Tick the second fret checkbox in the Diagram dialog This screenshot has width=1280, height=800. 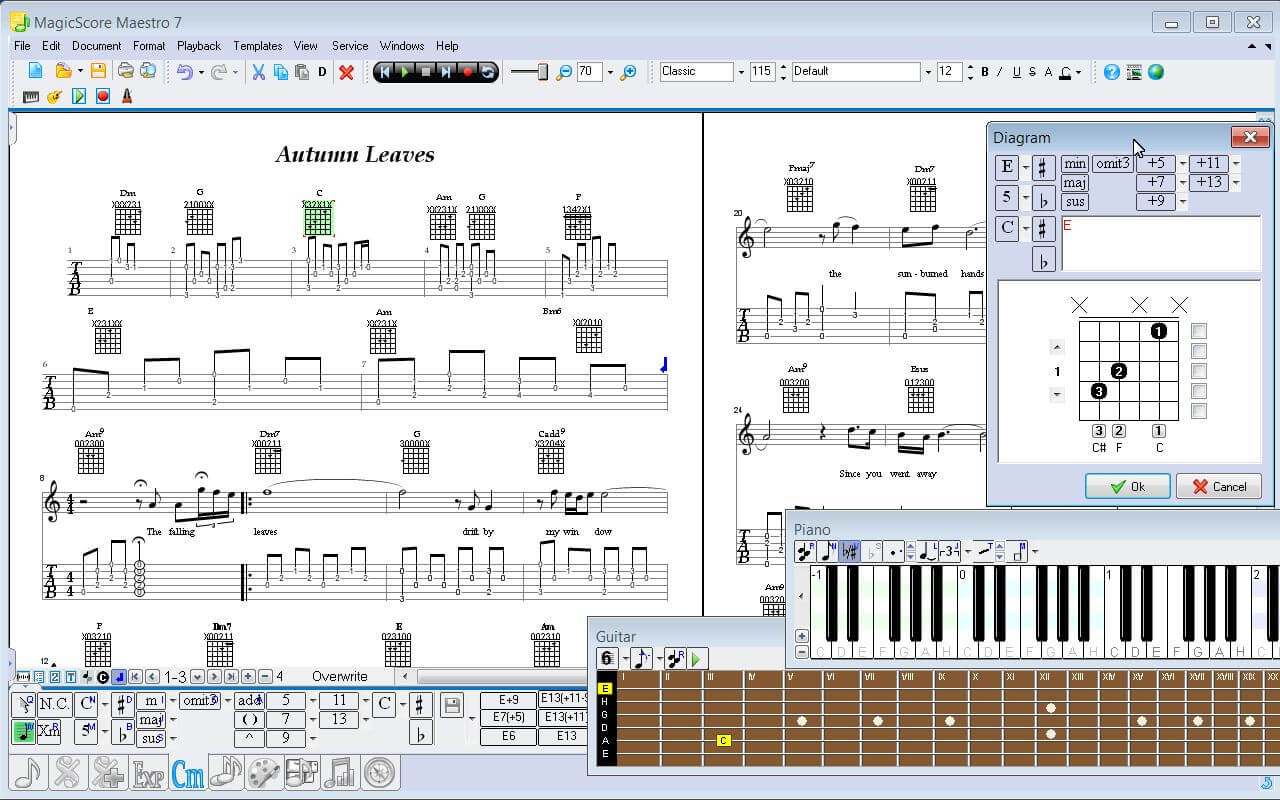(x=1200, y=351)
